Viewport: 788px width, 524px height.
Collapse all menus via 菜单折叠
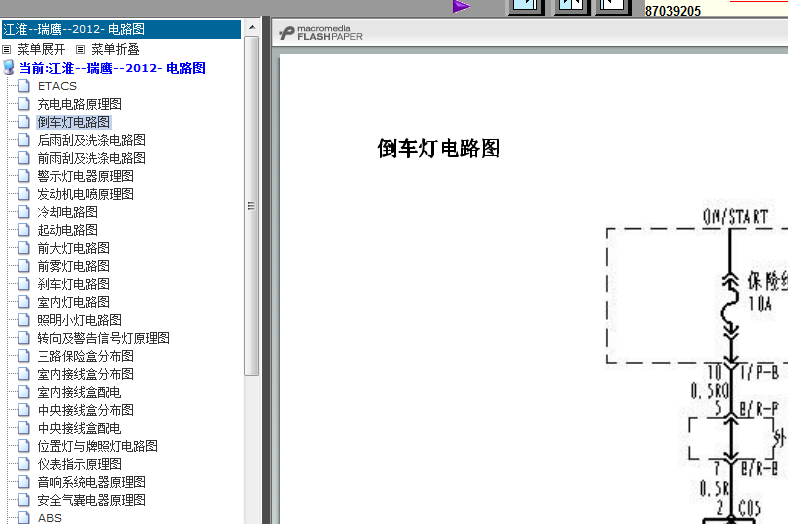(115, 49)
